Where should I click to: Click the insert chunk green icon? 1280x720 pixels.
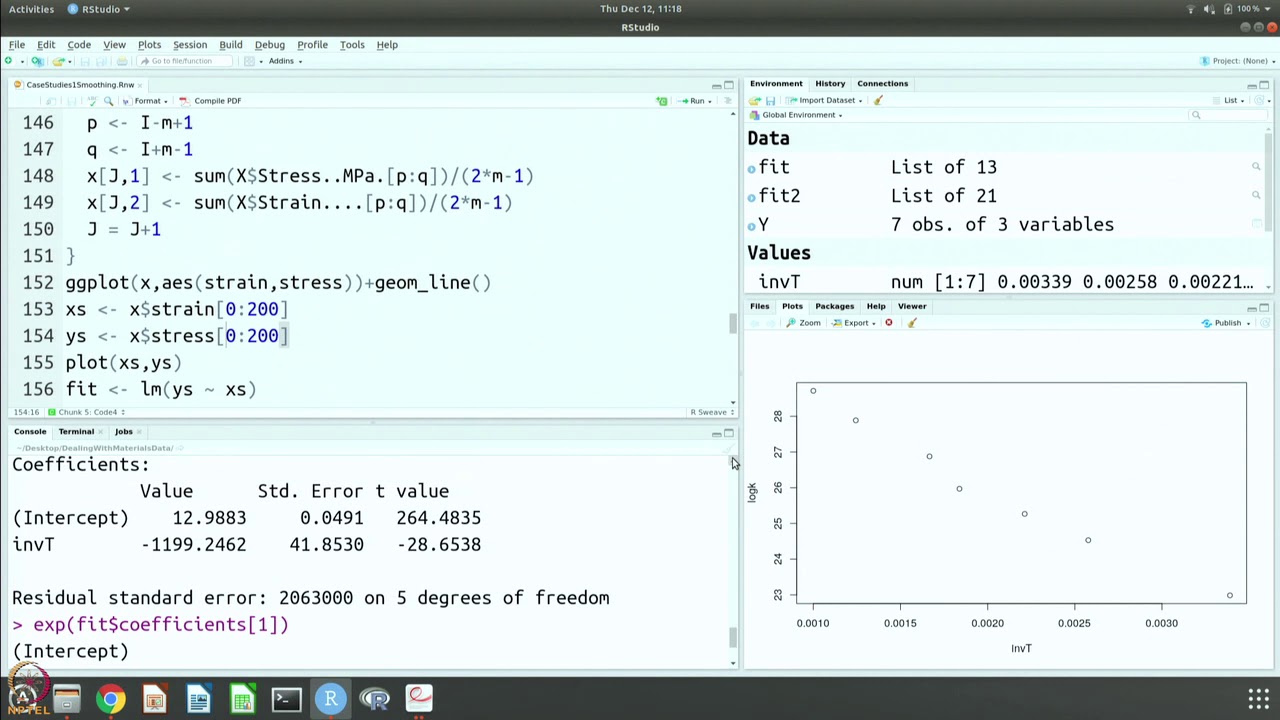pyautogui.click(x=662, y=101)
